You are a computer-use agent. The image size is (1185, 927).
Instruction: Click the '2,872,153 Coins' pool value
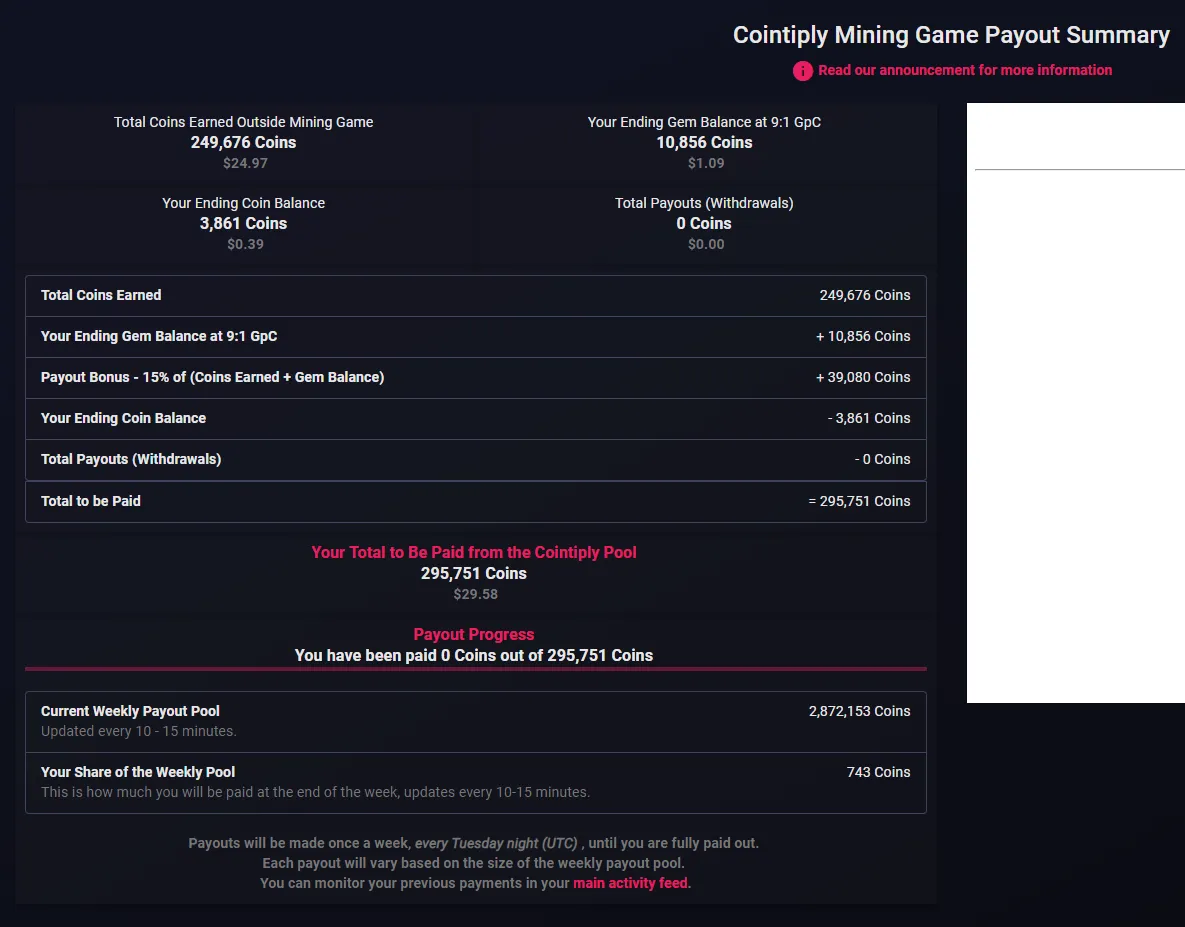click(859, 711)
